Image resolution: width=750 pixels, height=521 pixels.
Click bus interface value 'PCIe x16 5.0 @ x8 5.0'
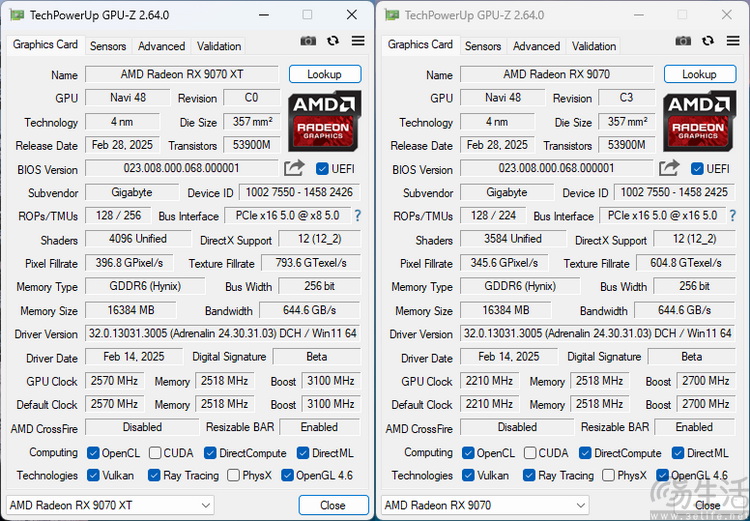287,216
